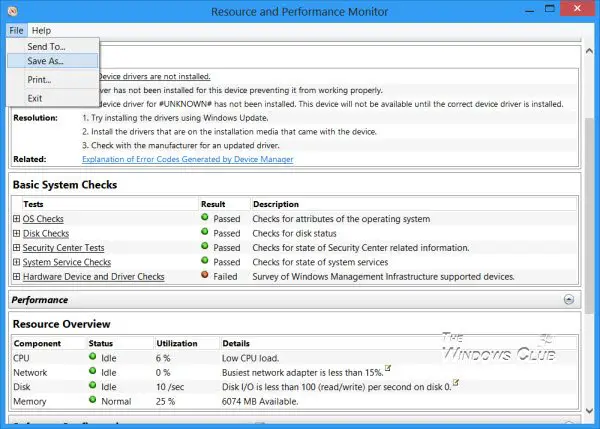Click the app icon in the title bar

point(12,11)
